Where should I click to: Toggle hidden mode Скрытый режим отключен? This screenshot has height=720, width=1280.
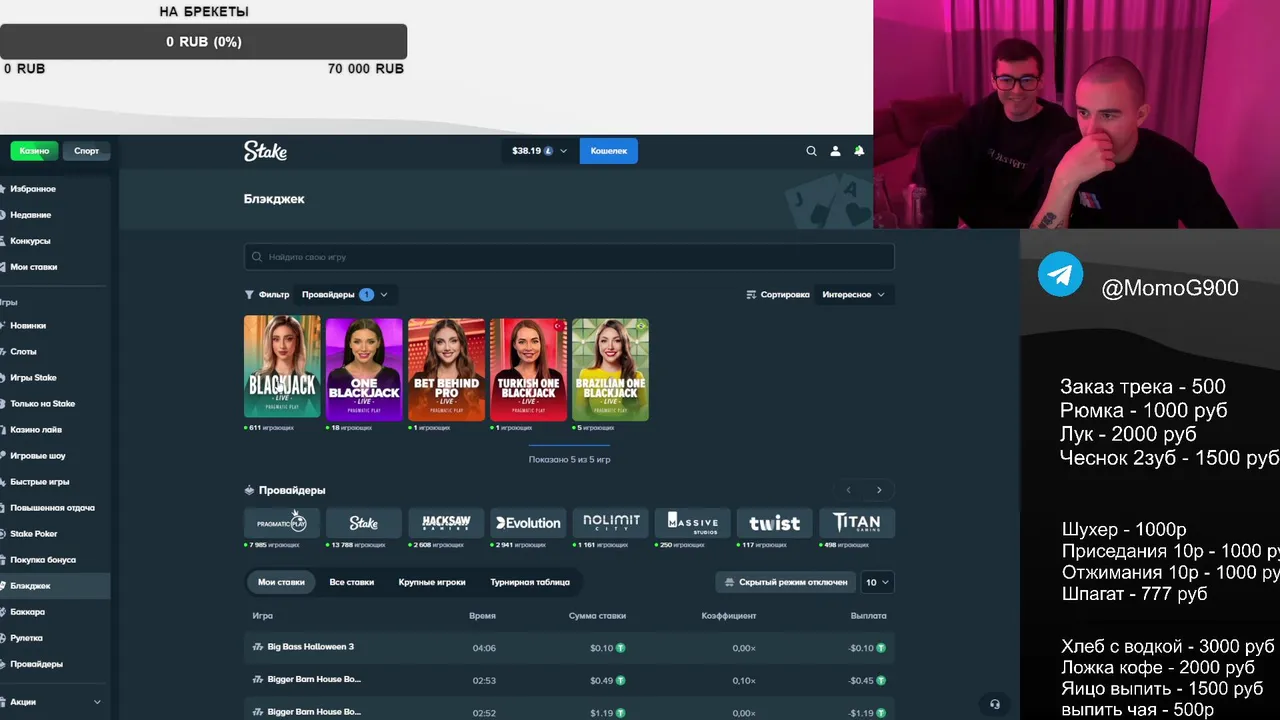click(785, 582)
